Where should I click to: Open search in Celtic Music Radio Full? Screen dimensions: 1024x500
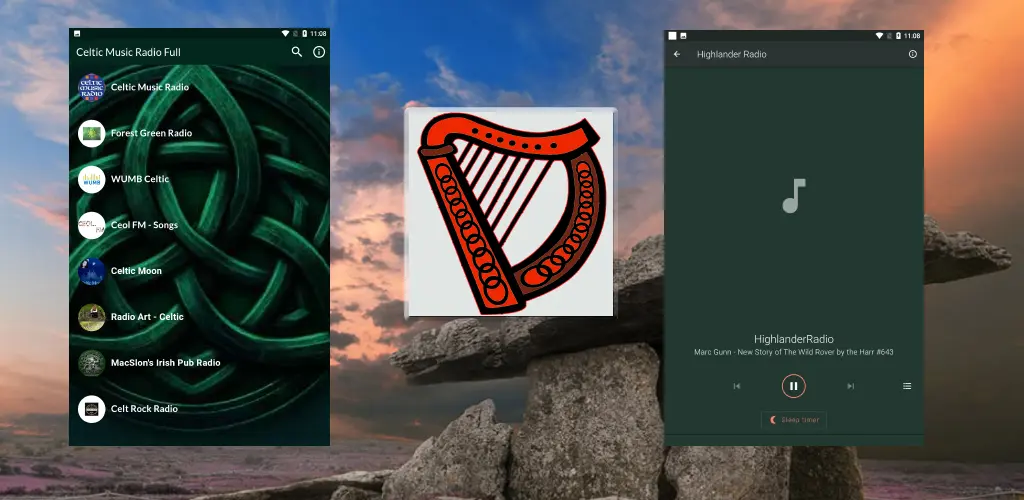(x=296, y=52)
